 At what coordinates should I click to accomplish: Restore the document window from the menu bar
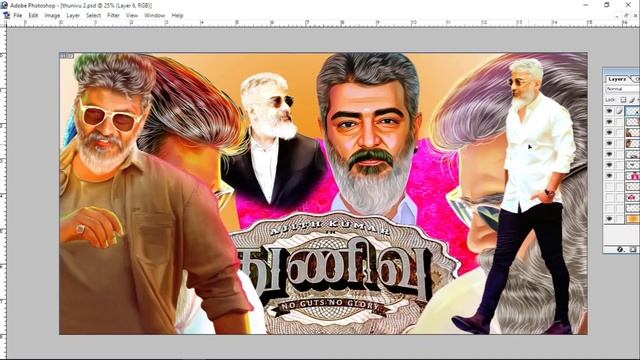point(627,16)
